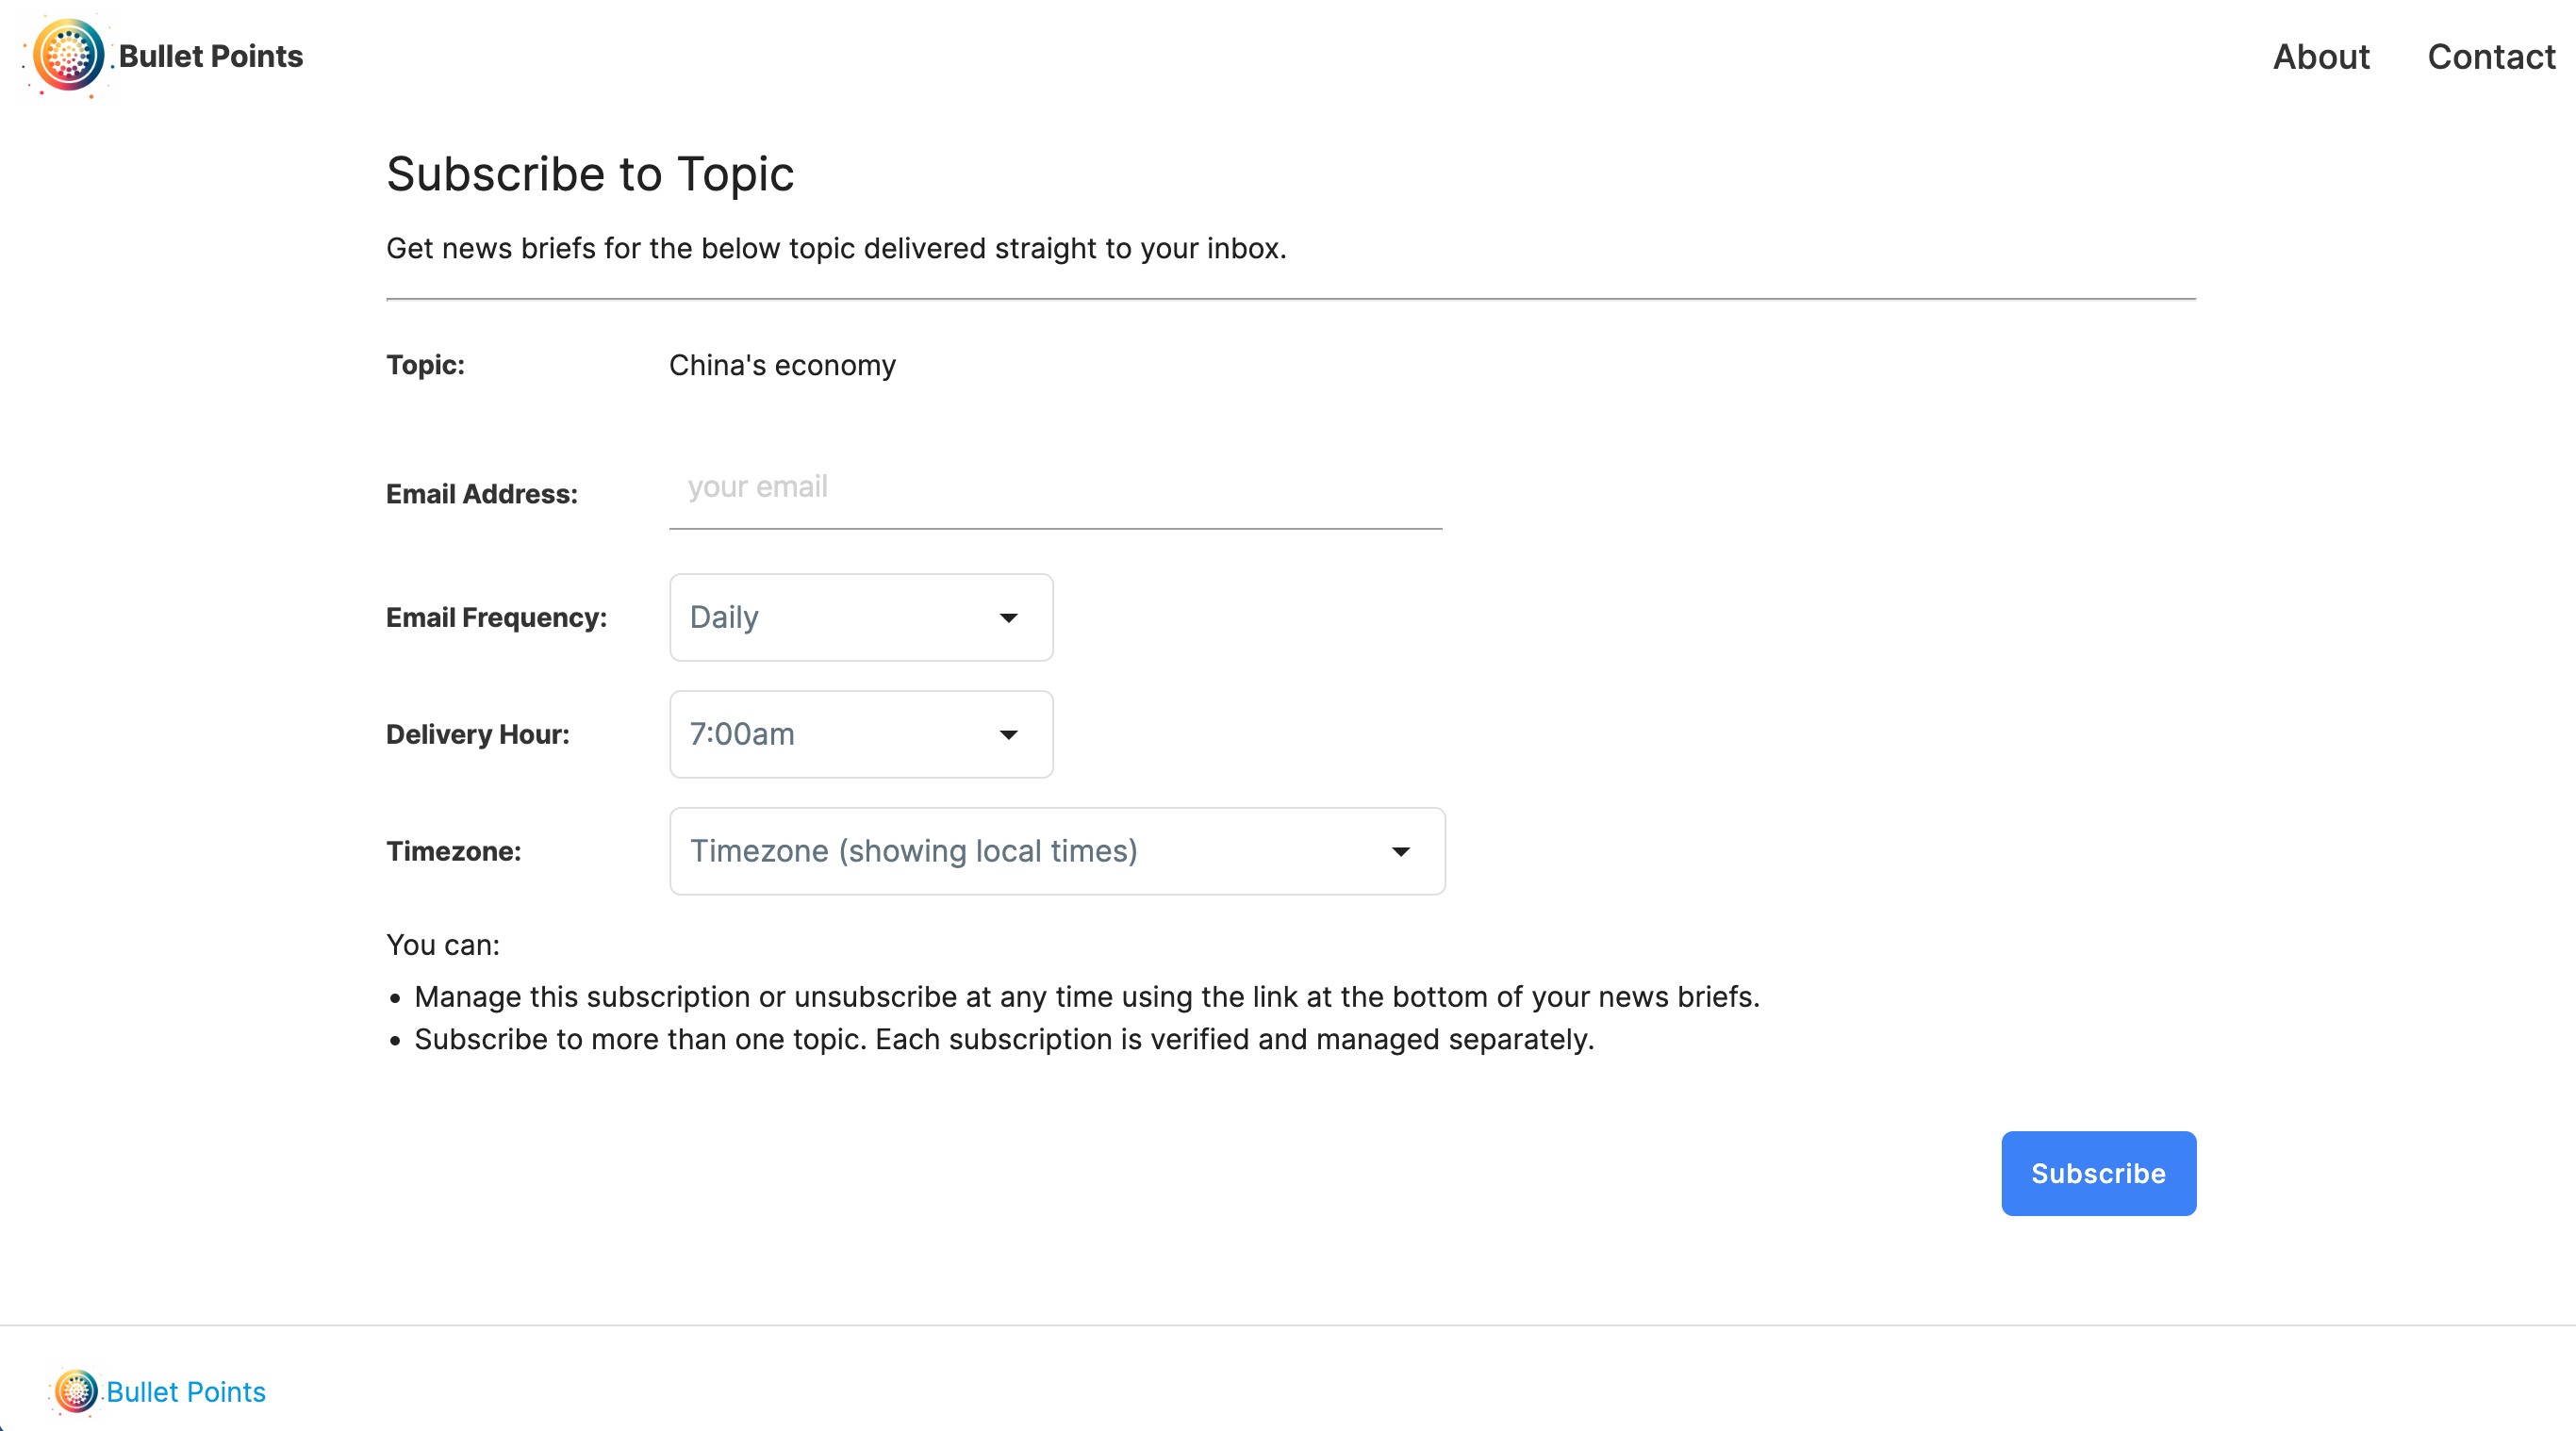This screenshot has width=2576, height=1431.
Task: Open the 7:00am delivery hour dropdown
Action: 861,734
